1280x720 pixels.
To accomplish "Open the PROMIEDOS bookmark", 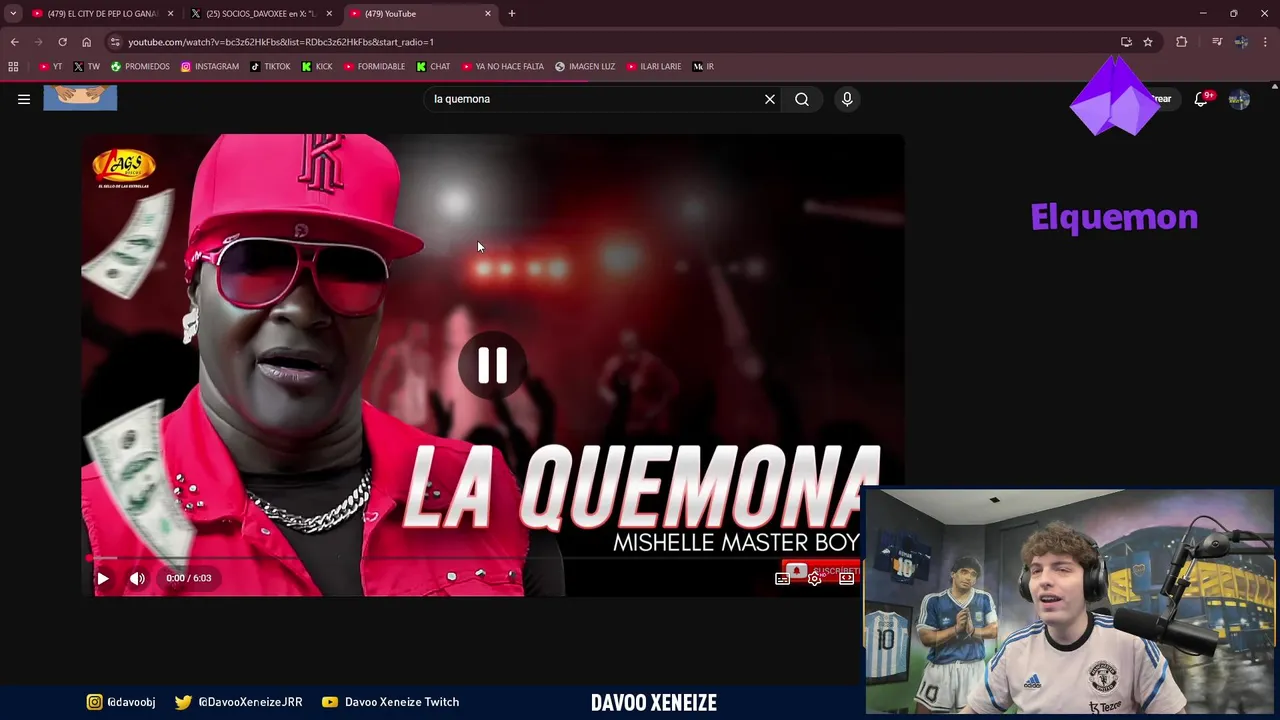I will pyautogui.click(x=140, y=67).
